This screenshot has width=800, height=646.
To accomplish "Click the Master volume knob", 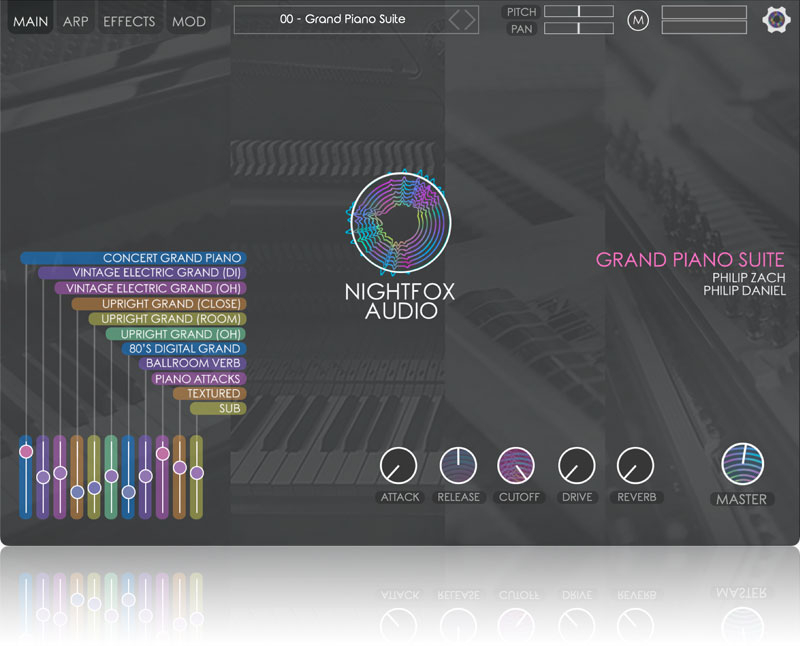I will point(742,464).
